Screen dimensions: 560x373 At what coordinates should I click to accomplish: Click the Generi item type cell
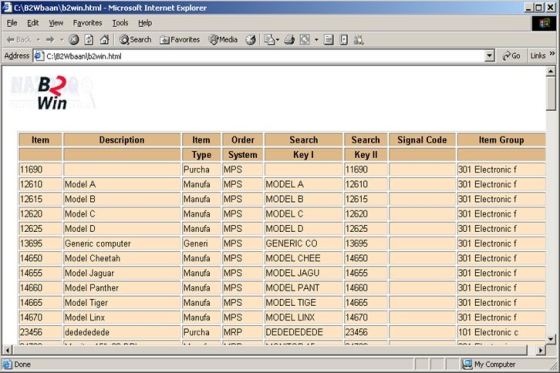pyautogui.click(x=201, y=243)
